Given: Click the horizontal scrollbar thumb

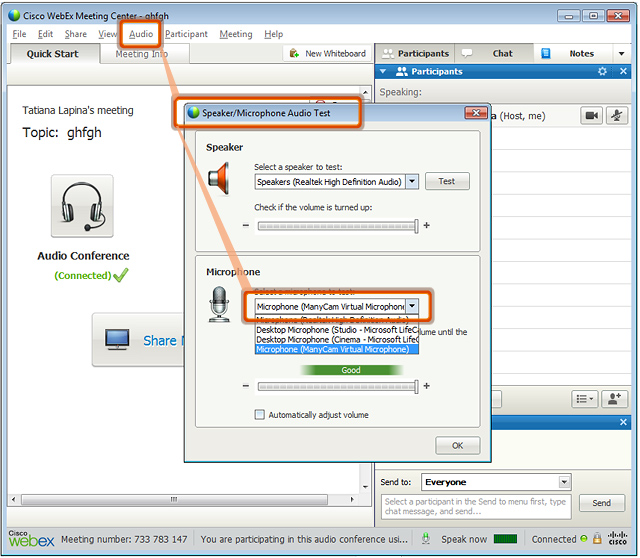Looking at the screenshot, I should pos(174,500).
